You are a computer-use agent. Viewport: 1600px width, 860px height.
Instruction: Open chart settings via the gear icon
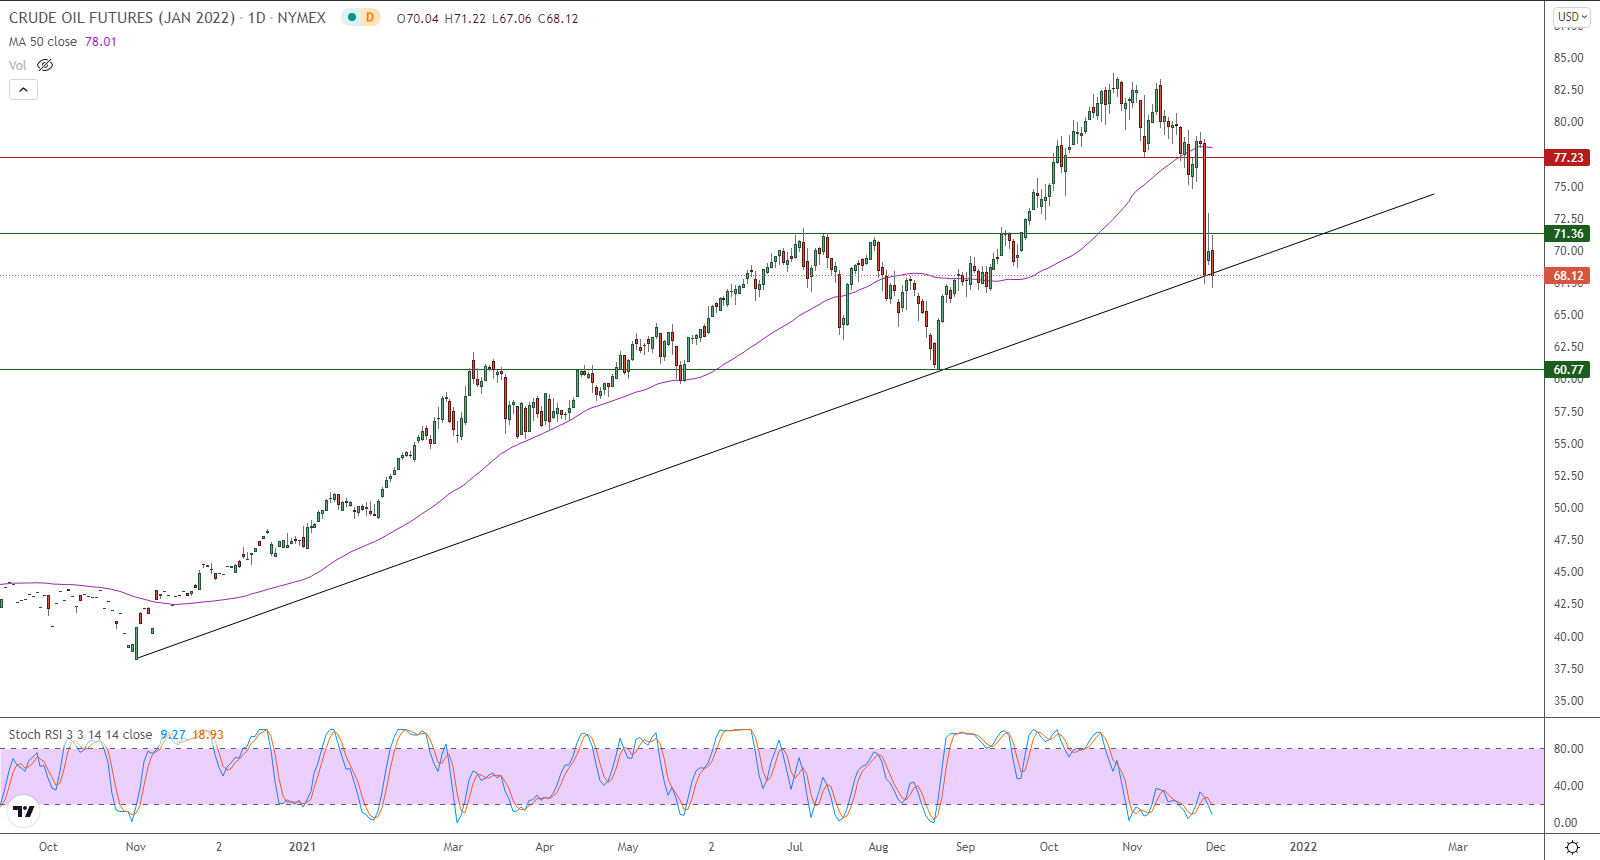[x=1572, y=847]
